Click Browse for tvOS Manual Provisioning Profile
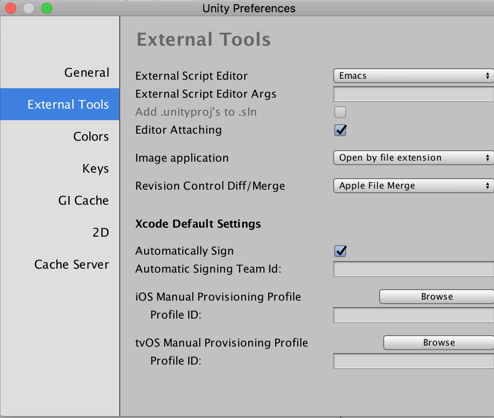 pos(439,342)
